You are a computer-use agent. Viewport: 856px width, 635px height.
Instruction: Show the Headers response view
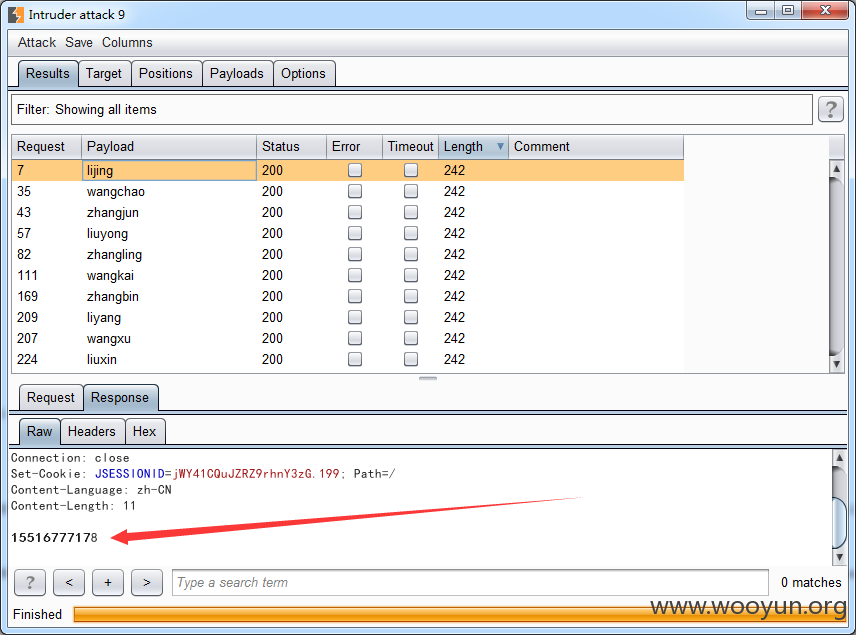[x=92, y=431]
